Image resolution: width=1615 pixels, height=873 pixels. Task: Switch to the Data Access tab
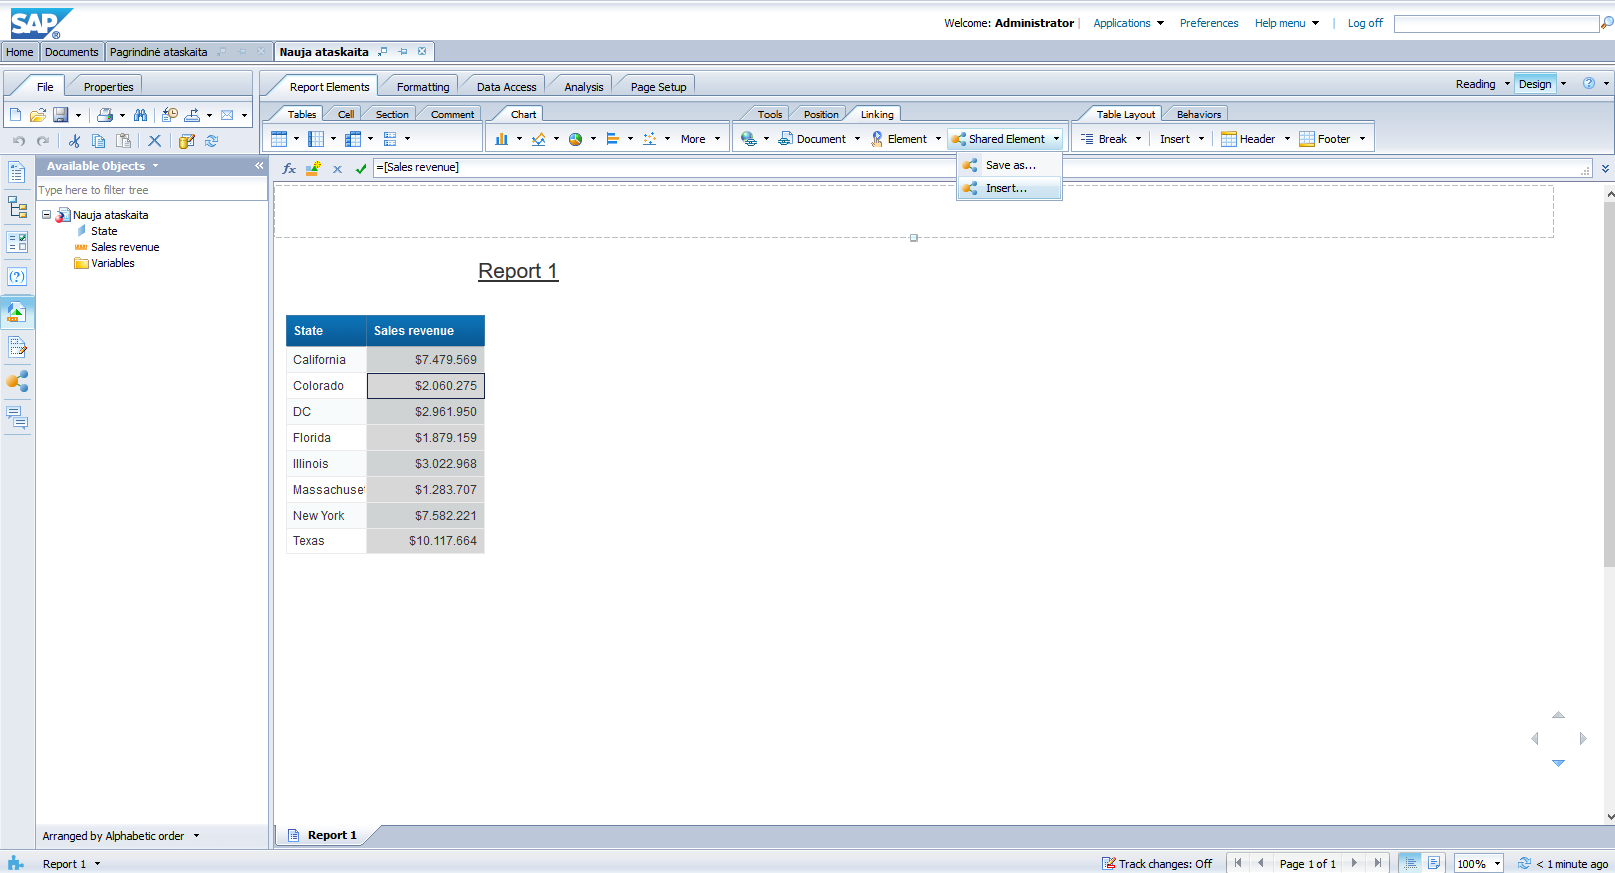point(506,87)
